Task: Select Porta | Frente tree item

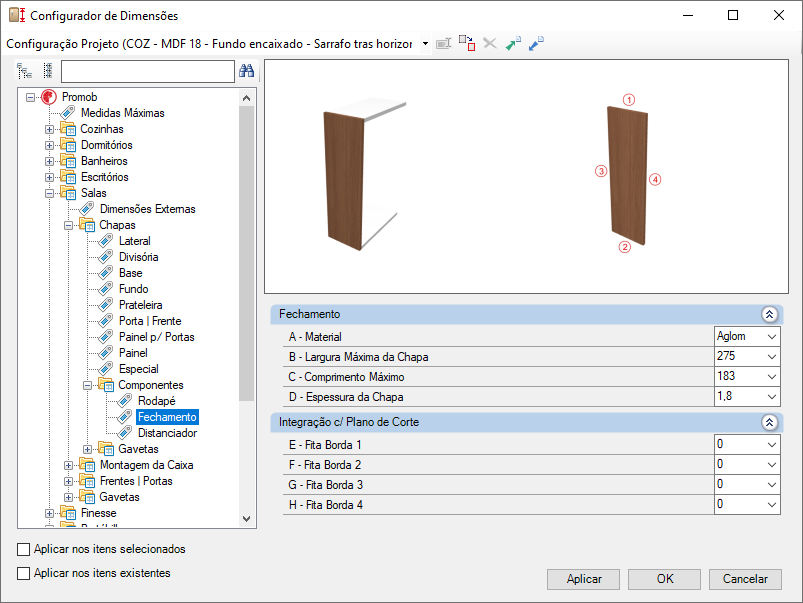Action: [x=150, y=321]
